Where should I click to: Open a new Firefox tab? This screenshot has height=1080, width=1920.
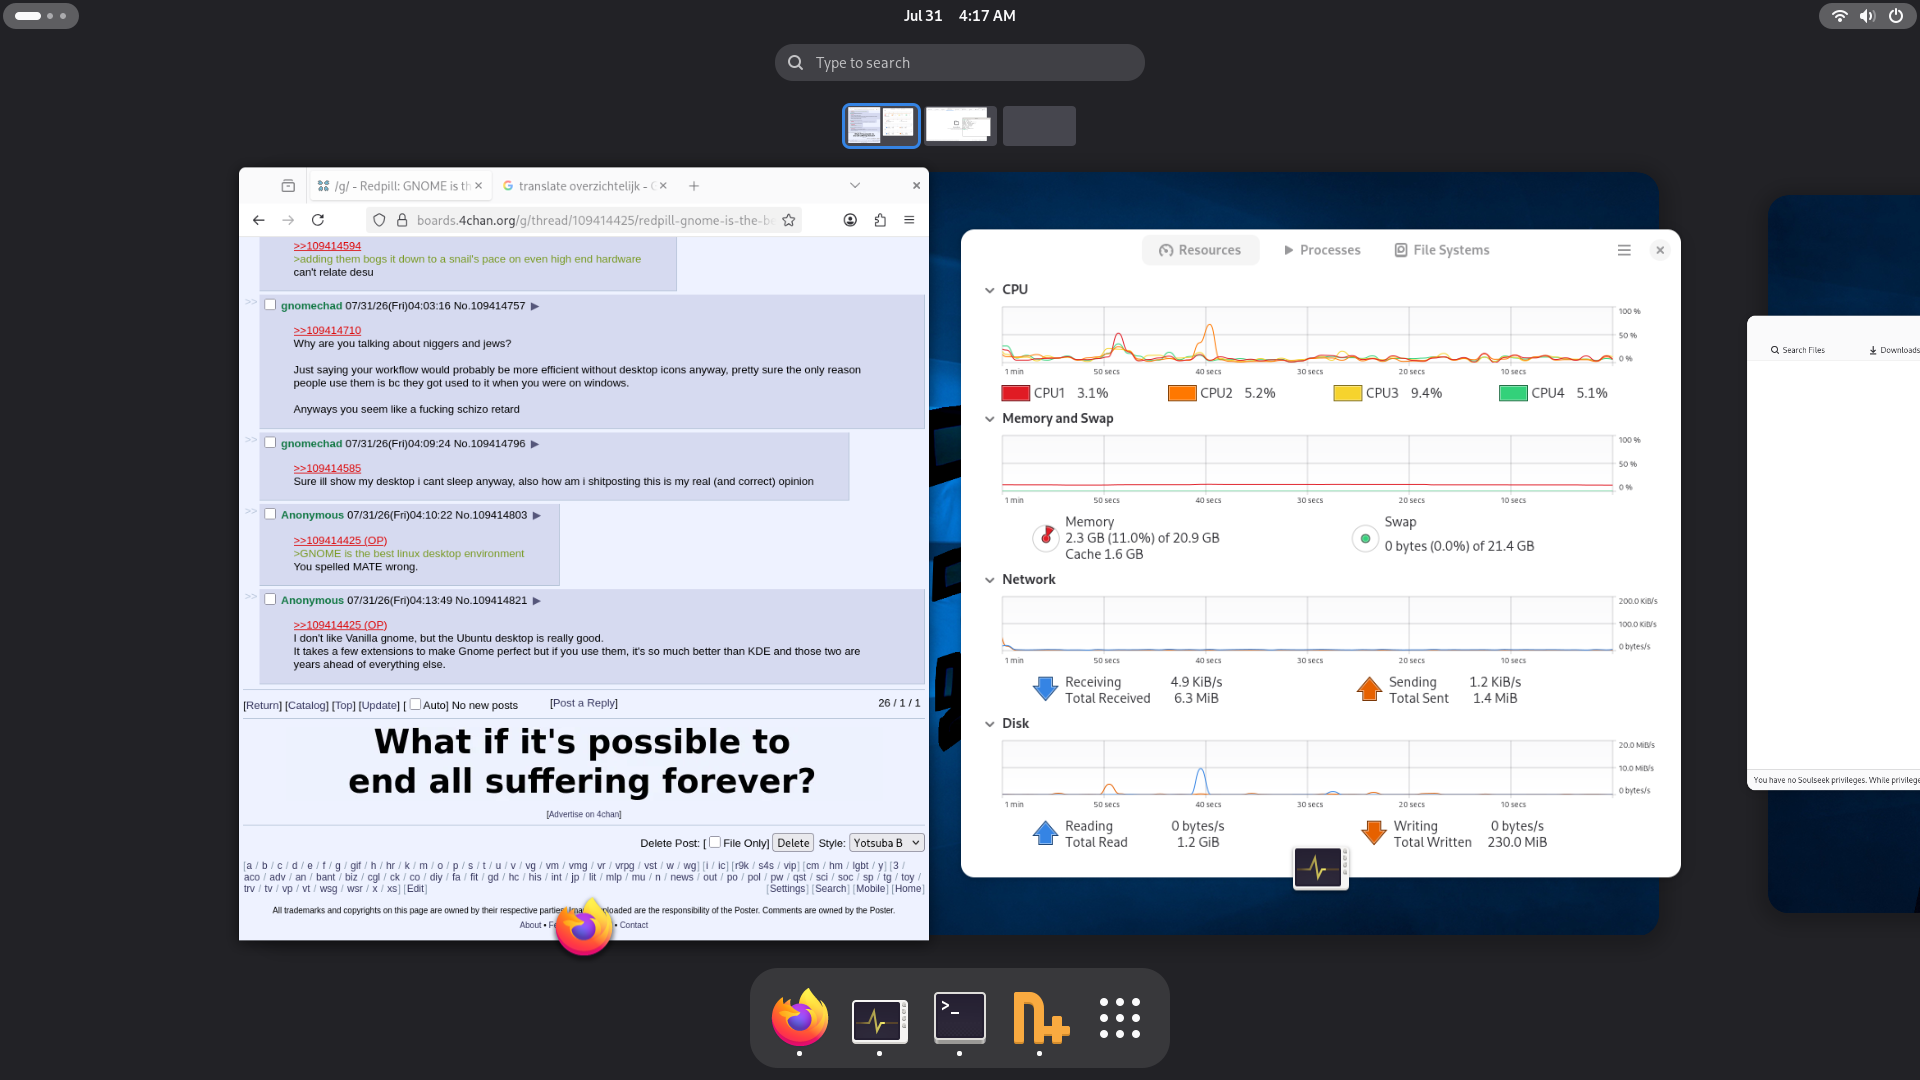694,186
